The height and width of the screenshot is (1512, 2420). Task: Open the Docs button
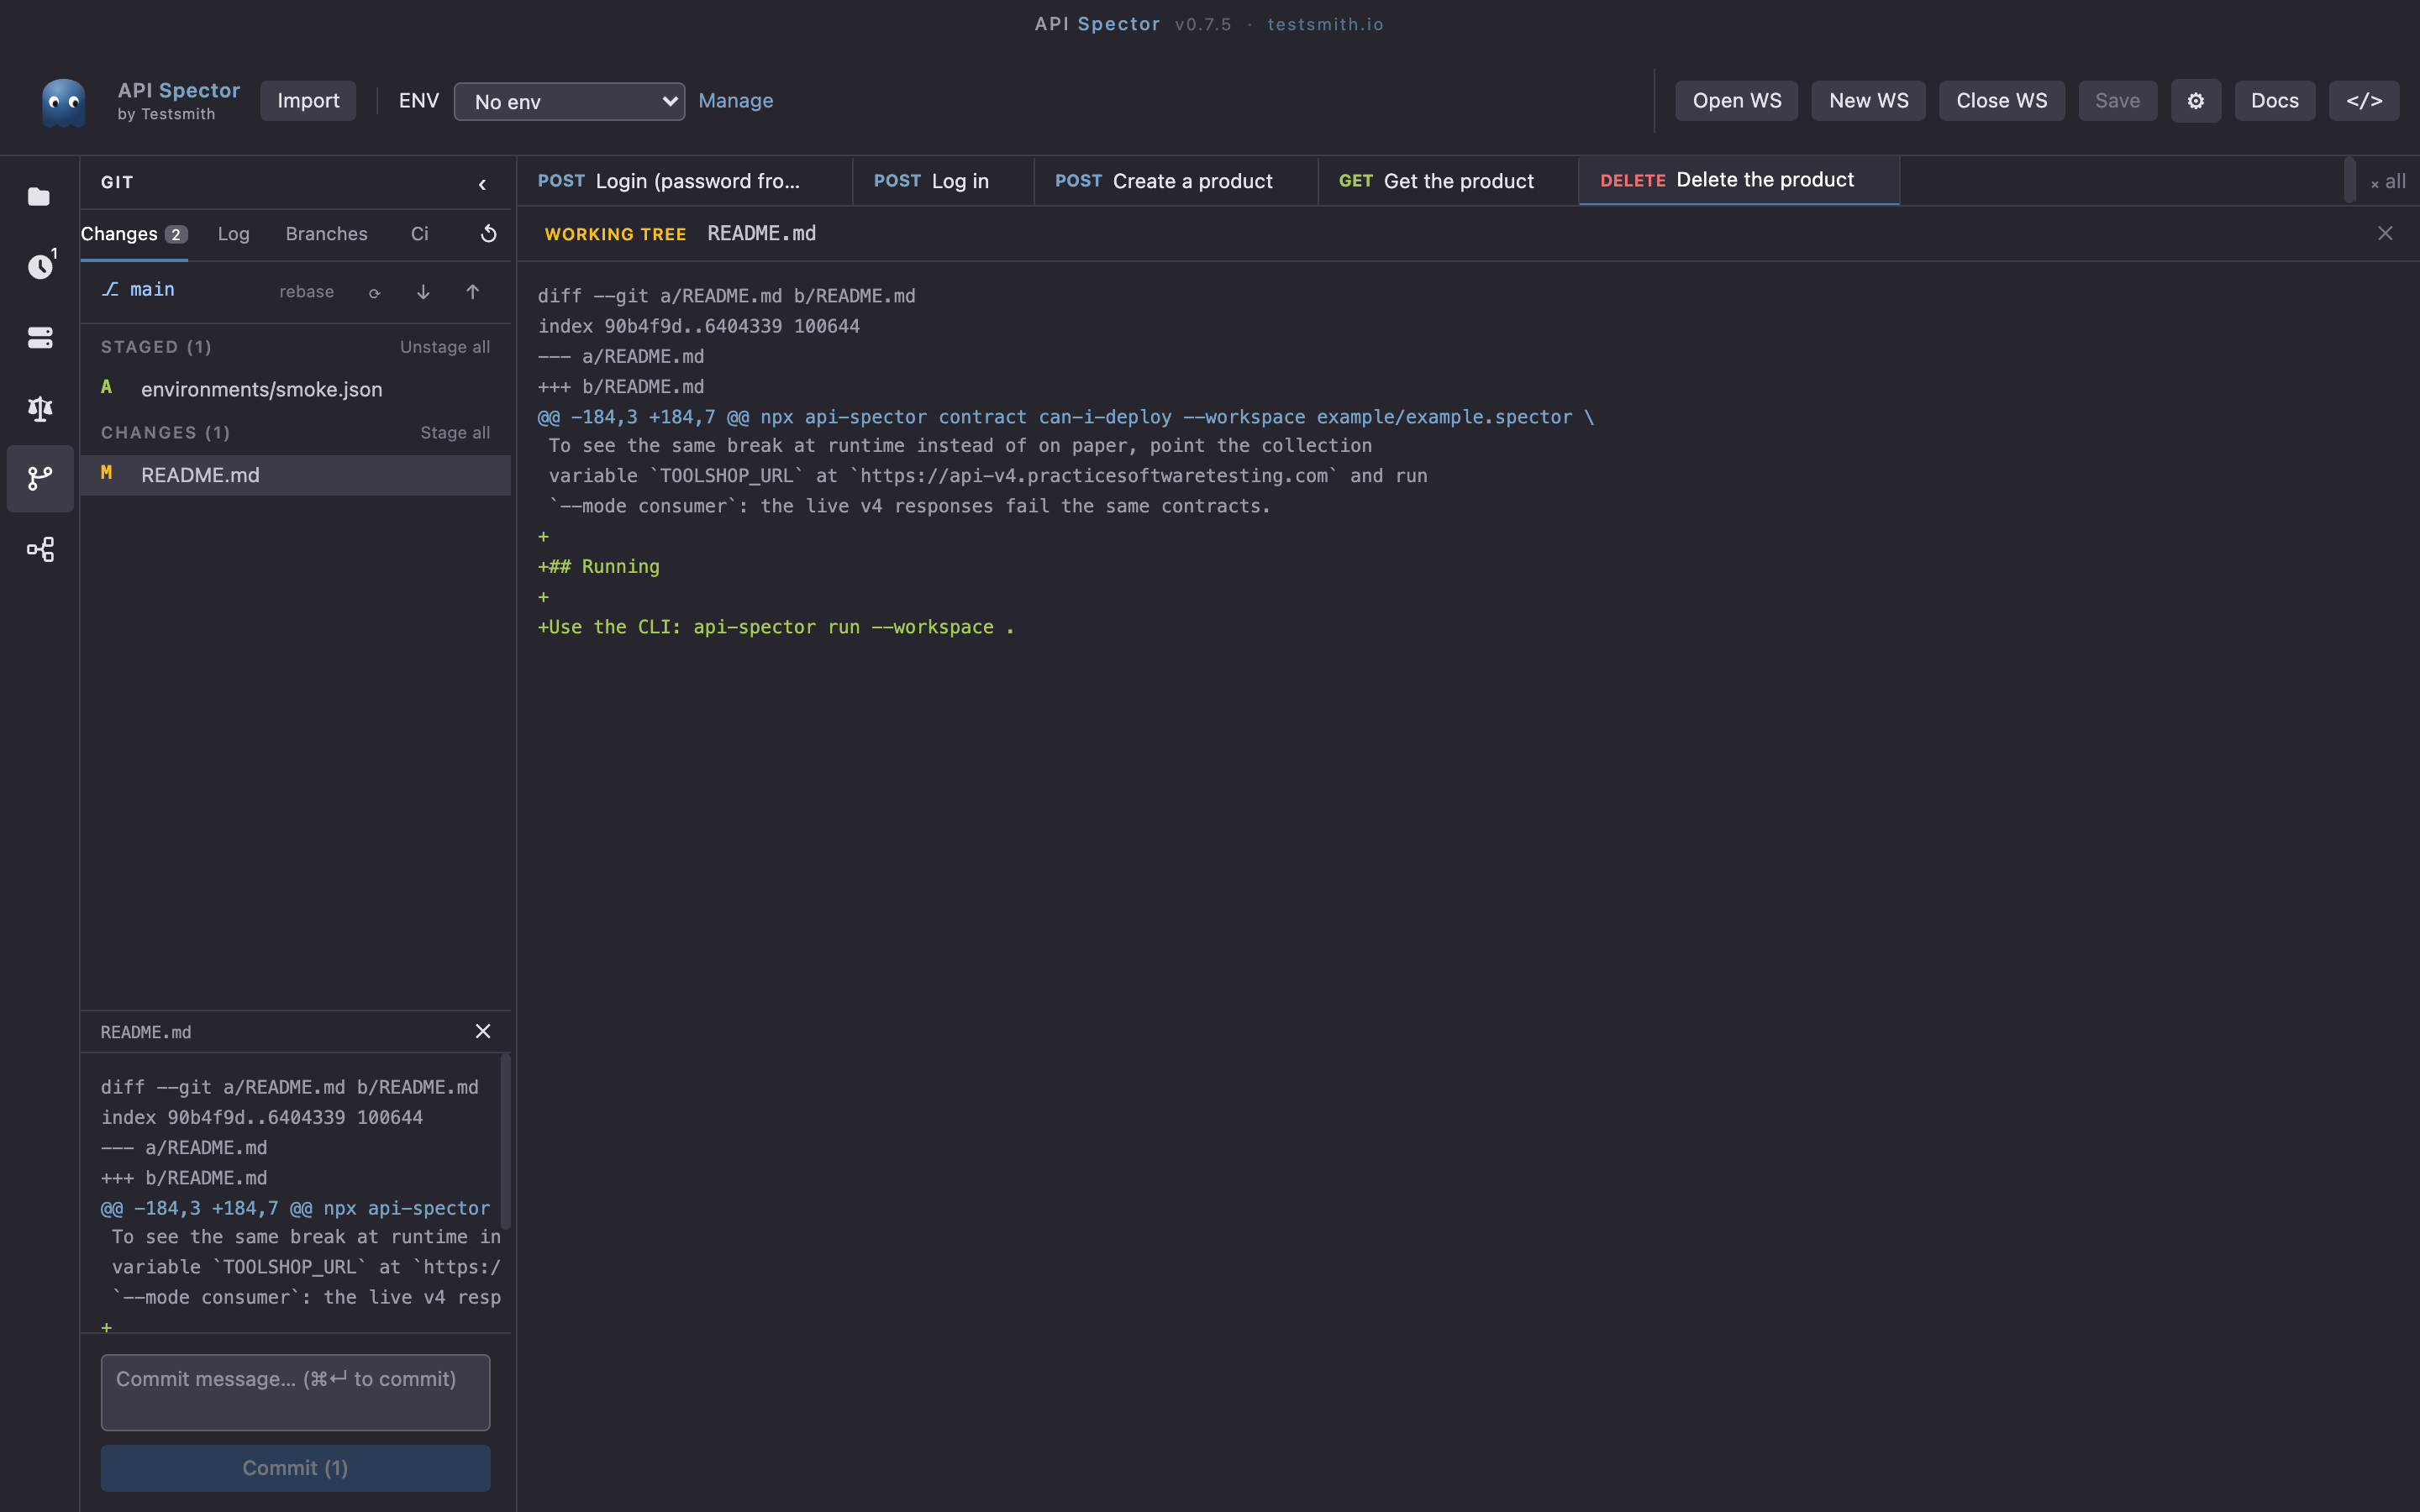[2274, 101]
